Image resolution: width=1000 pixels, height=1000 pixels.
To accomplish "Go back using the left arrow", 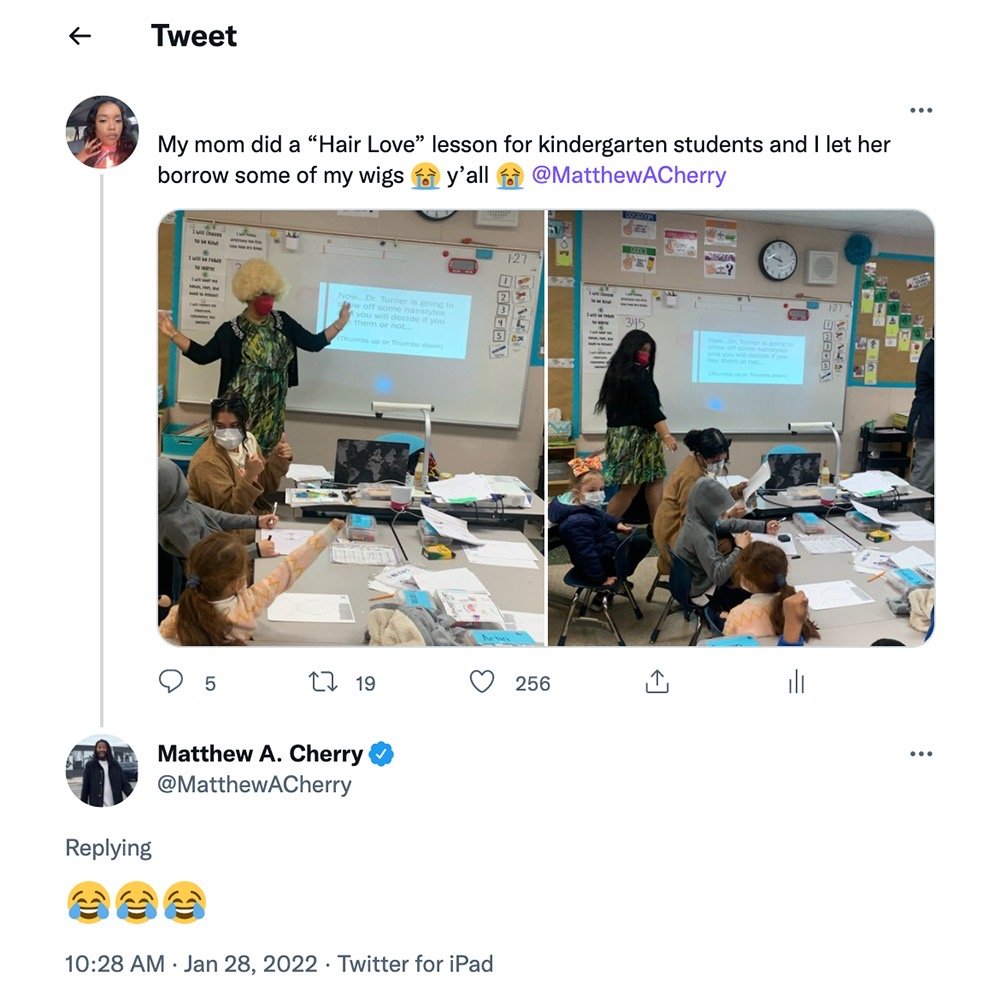I will click(x=80, y=36).
